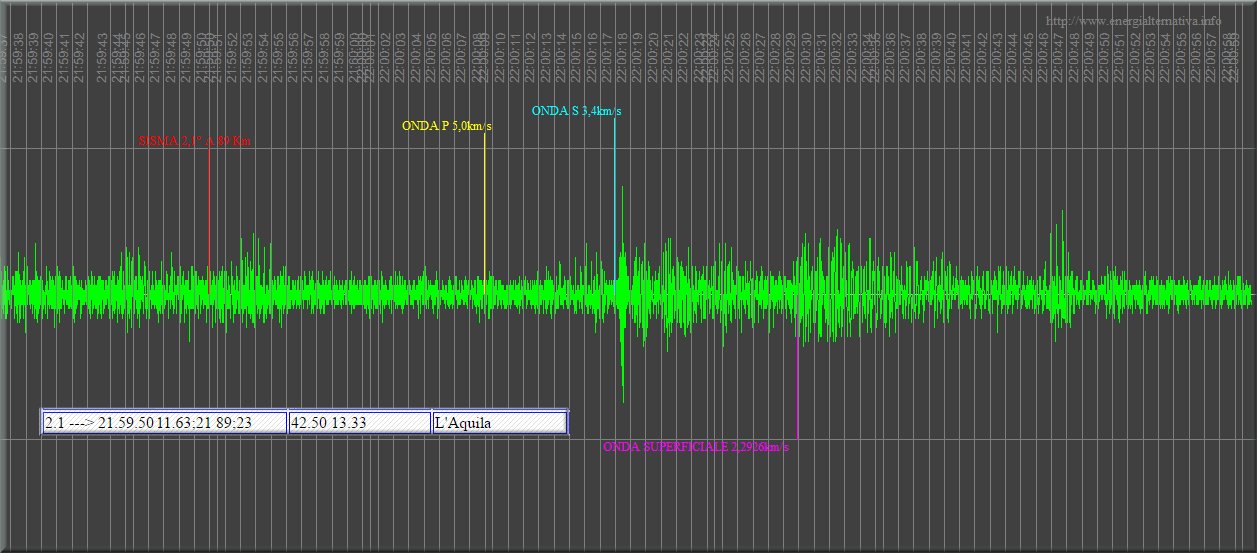Click the 21:59:56 time axis label
The width and height of the screenshot is (1257, 553).
(x=294, y=56)
